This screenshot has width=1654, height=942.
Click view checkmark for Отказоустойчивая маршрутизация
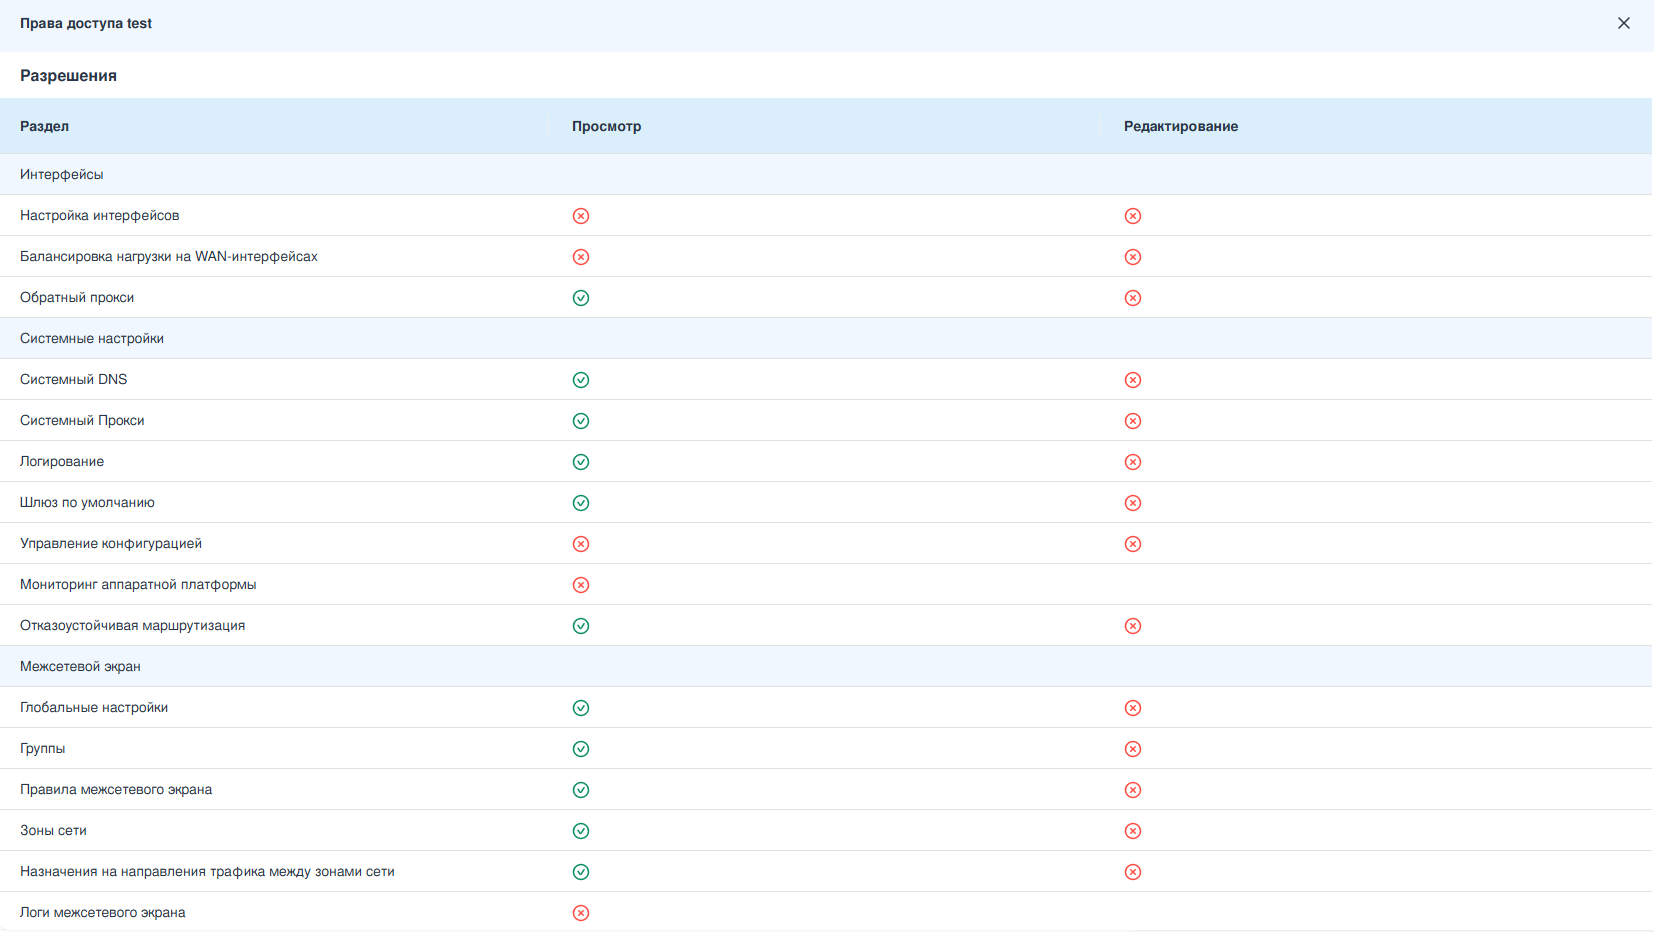(x=581, y=626)
